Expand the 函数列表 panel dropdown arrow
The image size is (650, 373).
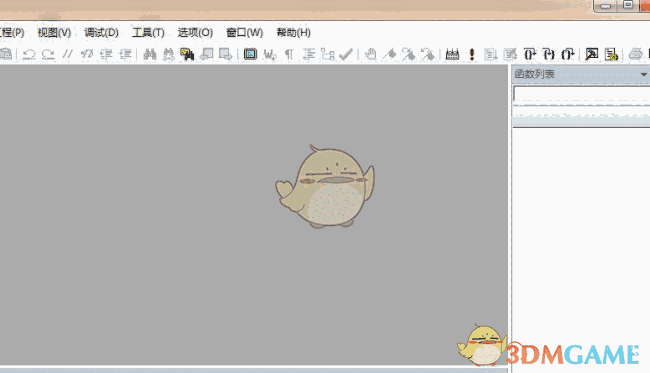(644, 75)
